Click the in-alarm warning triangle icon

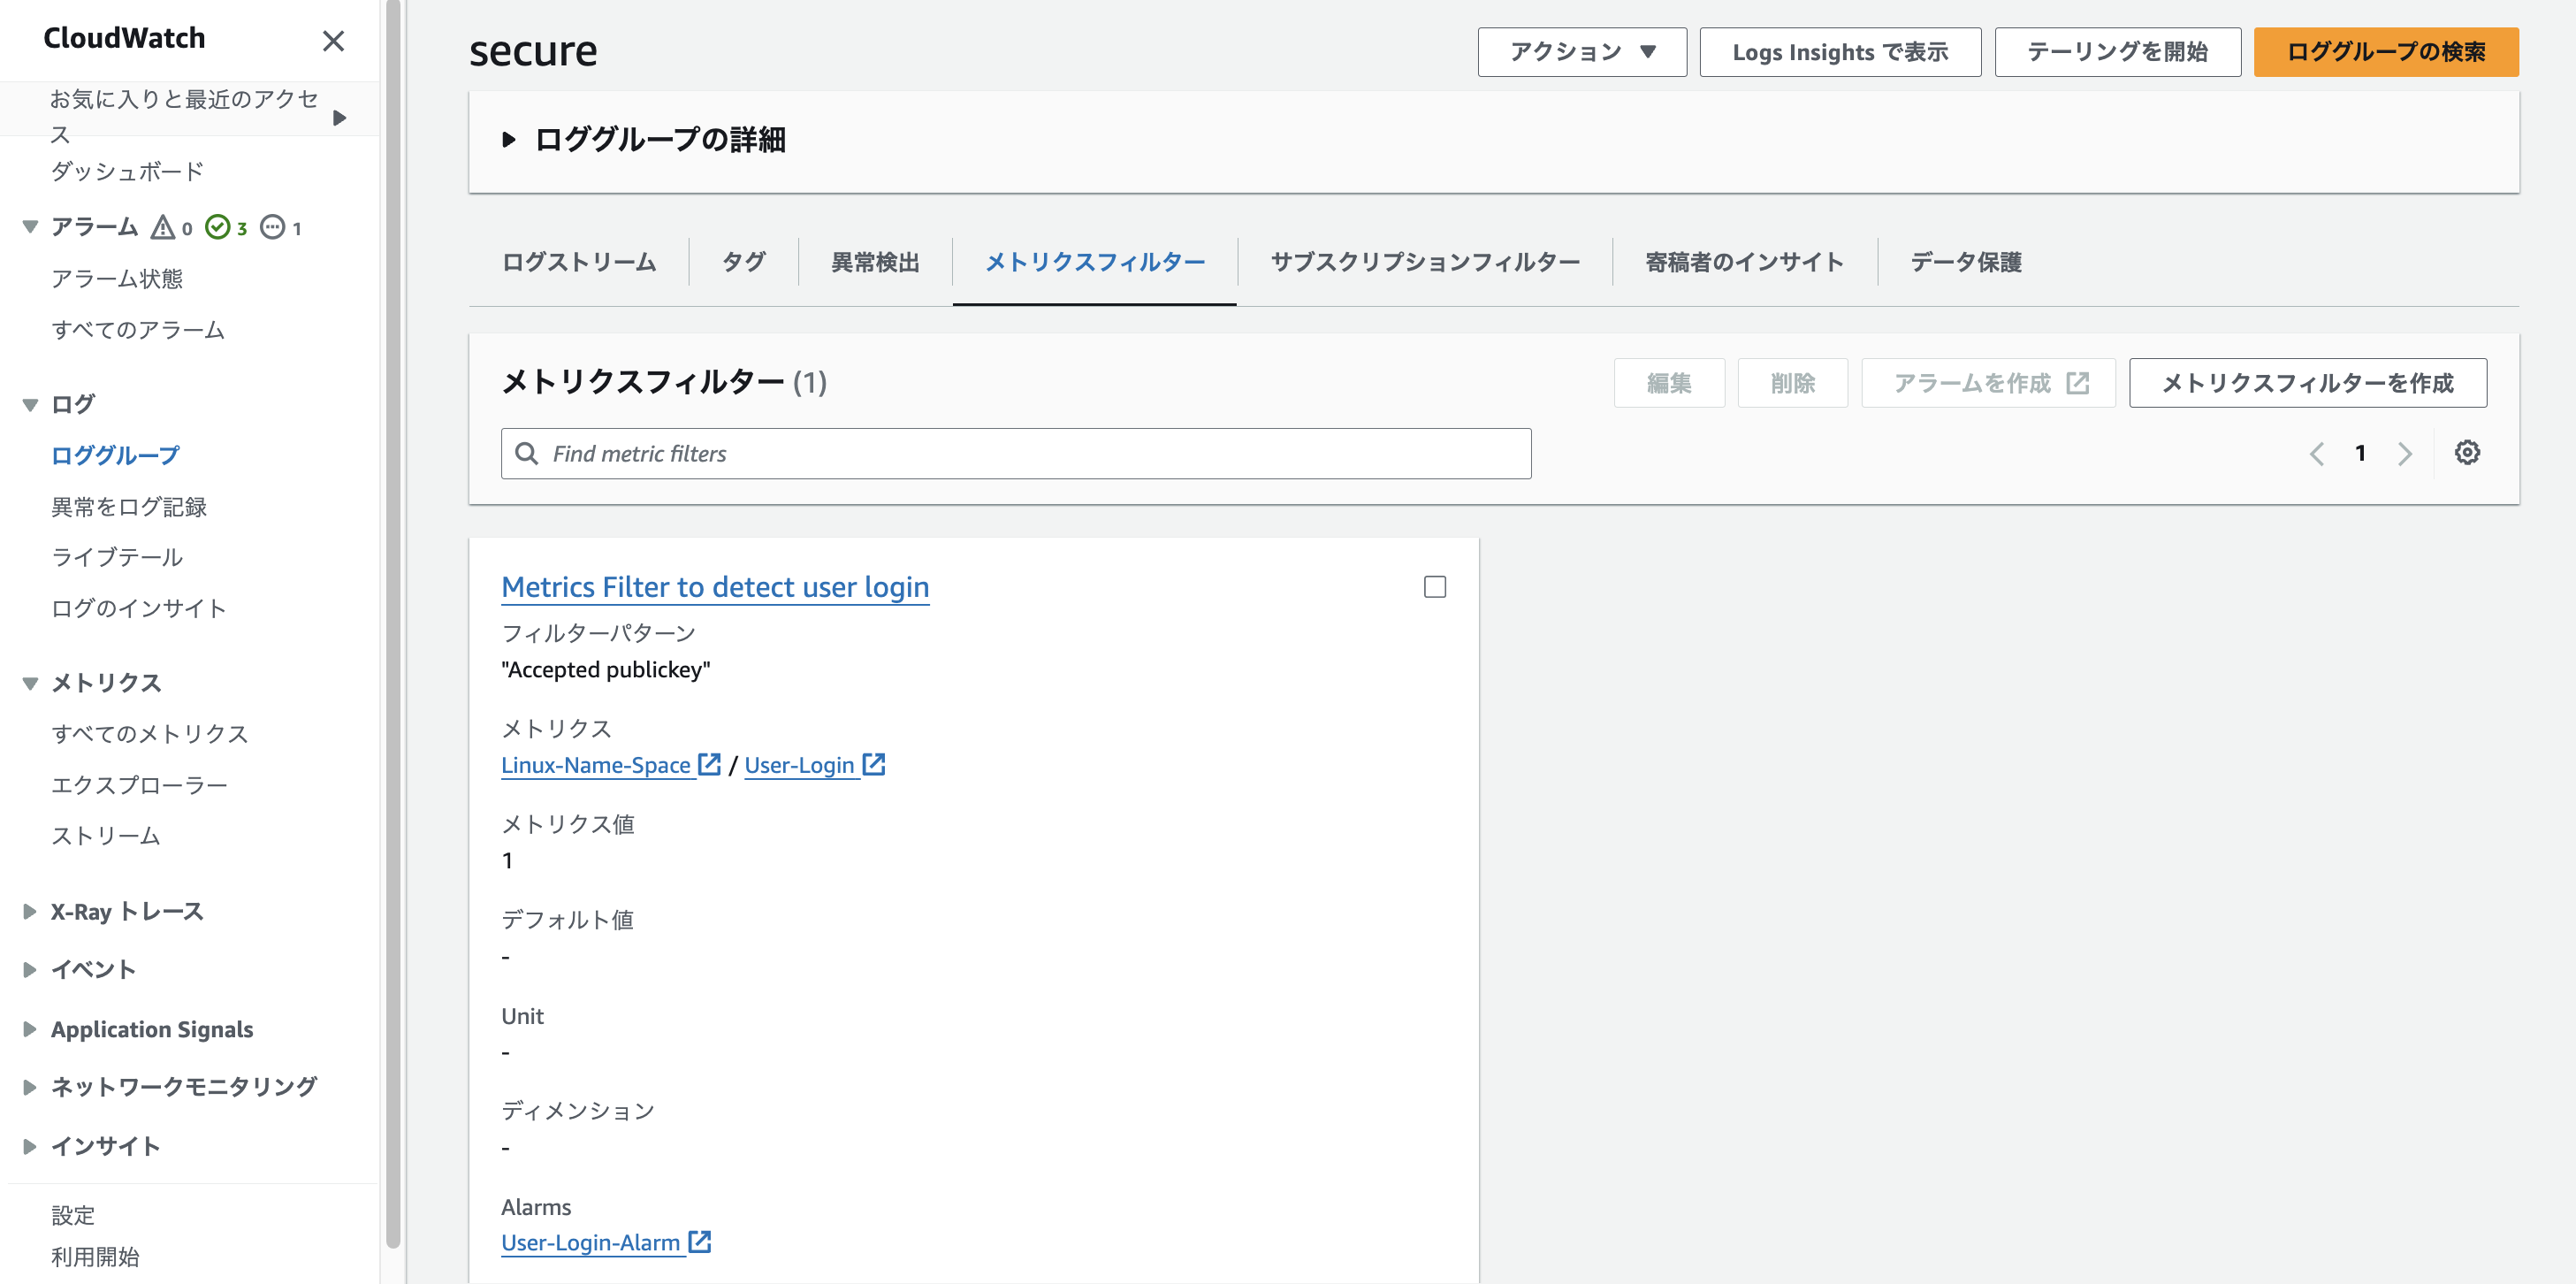click(162, 228)
